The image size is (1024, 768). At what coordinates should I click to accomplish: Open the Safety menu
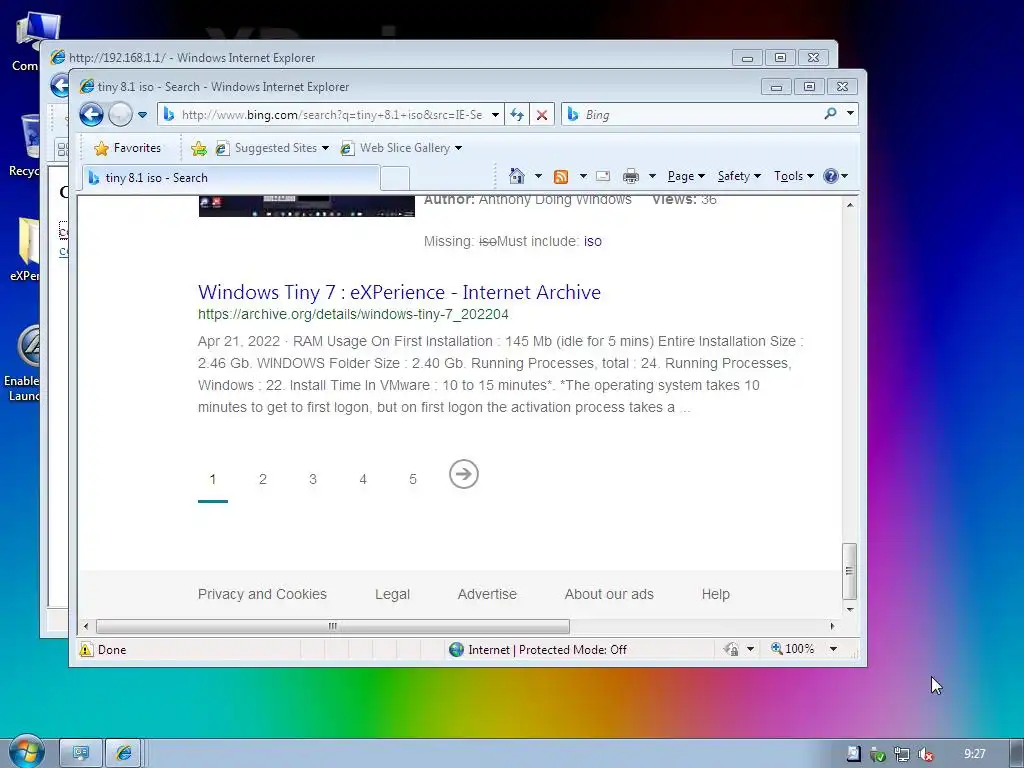(x=739, y=176)
